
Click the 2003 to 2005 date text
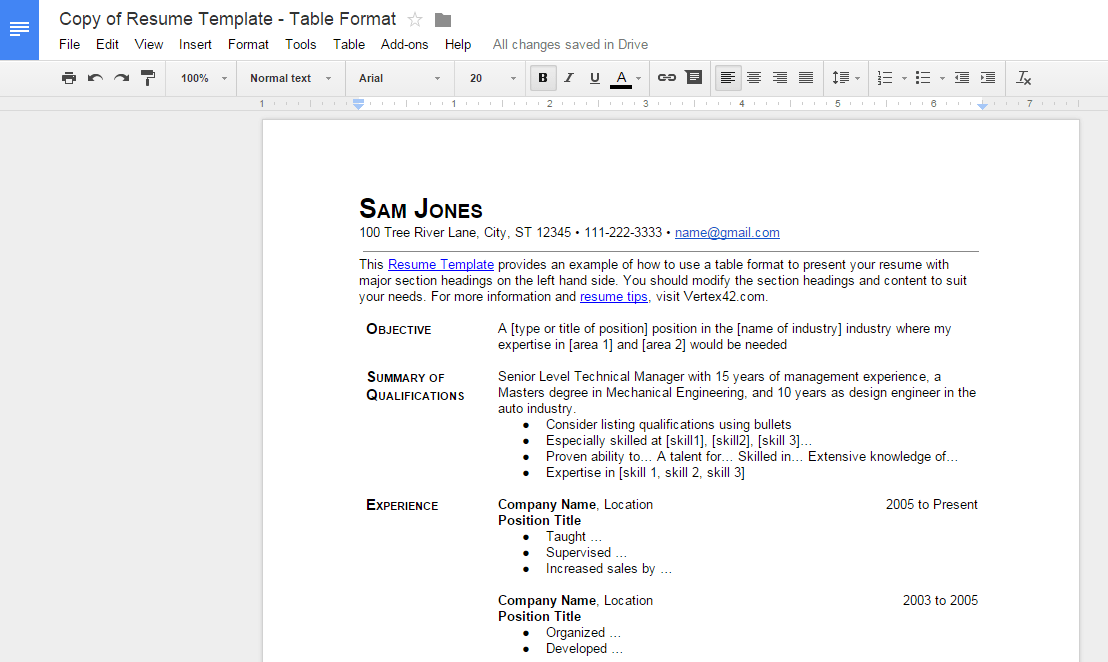point(940,601)
